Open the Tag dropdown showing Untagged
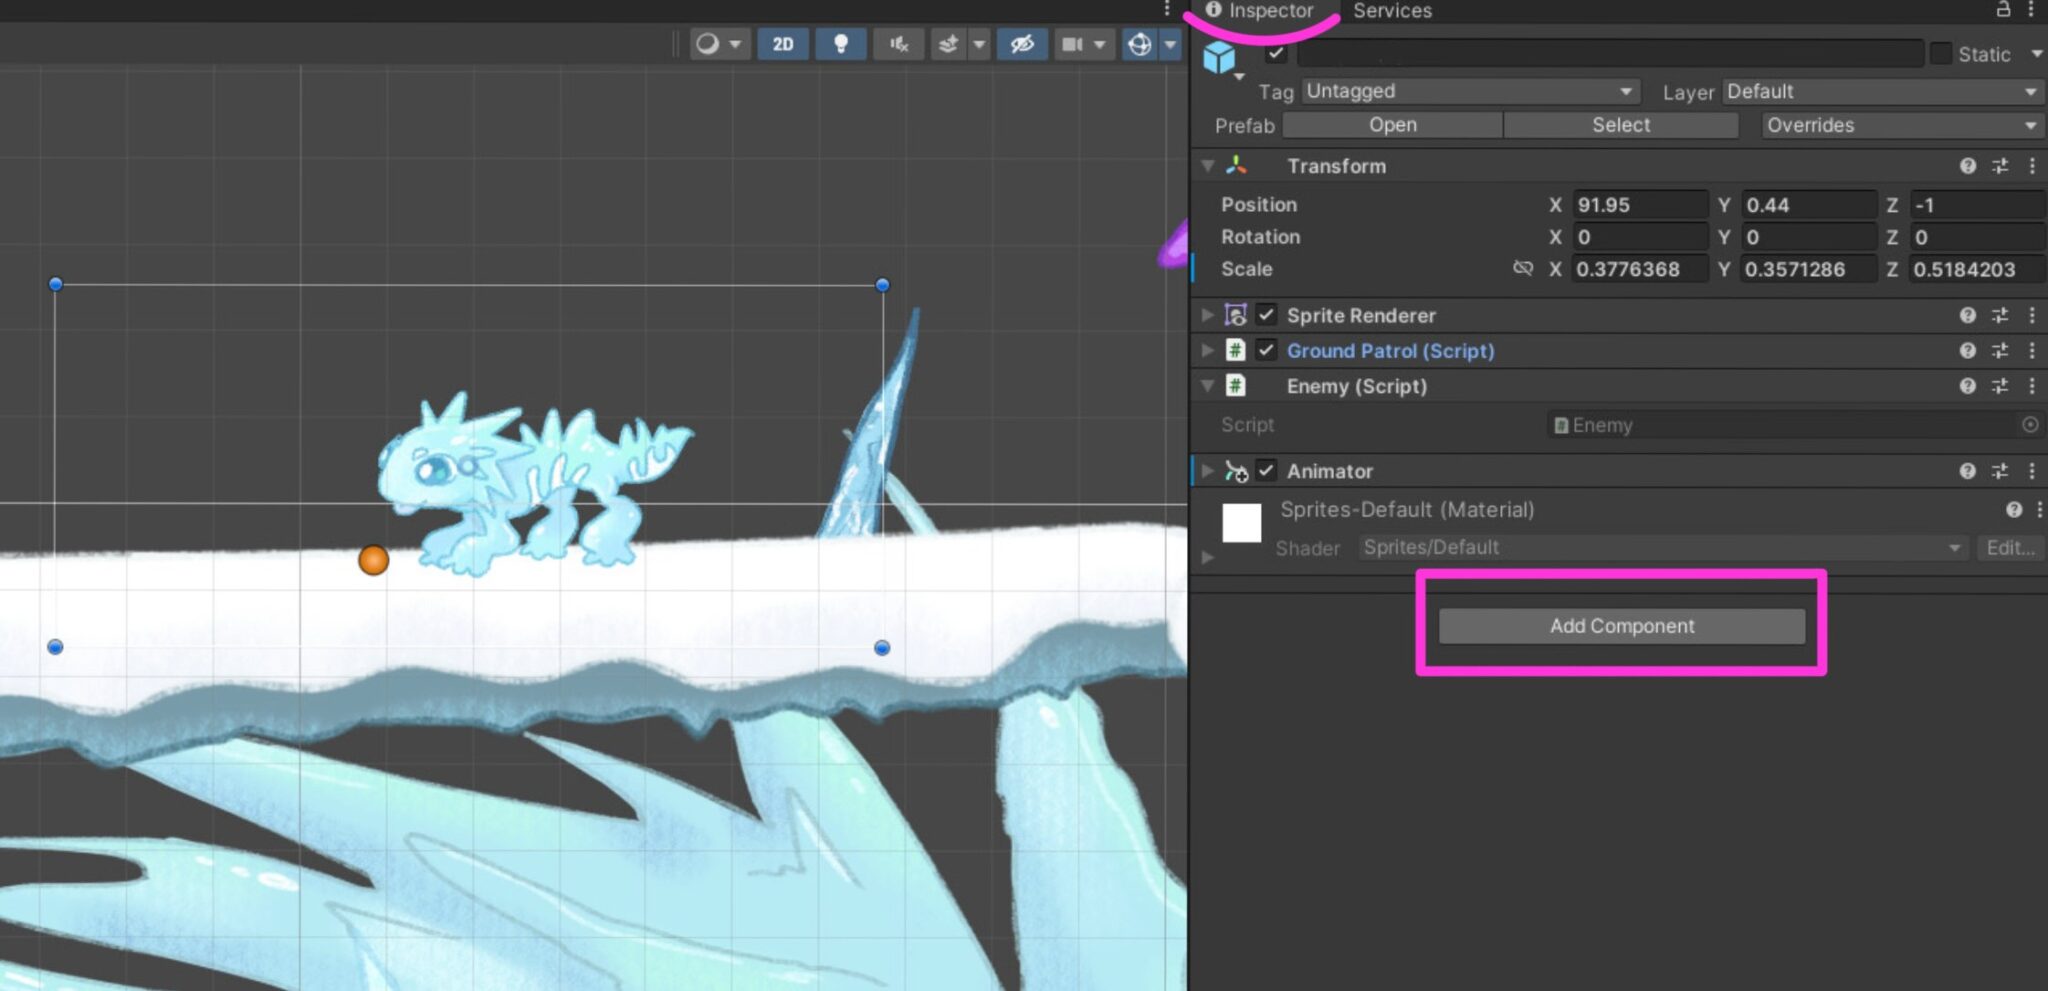 [1470, 91]
